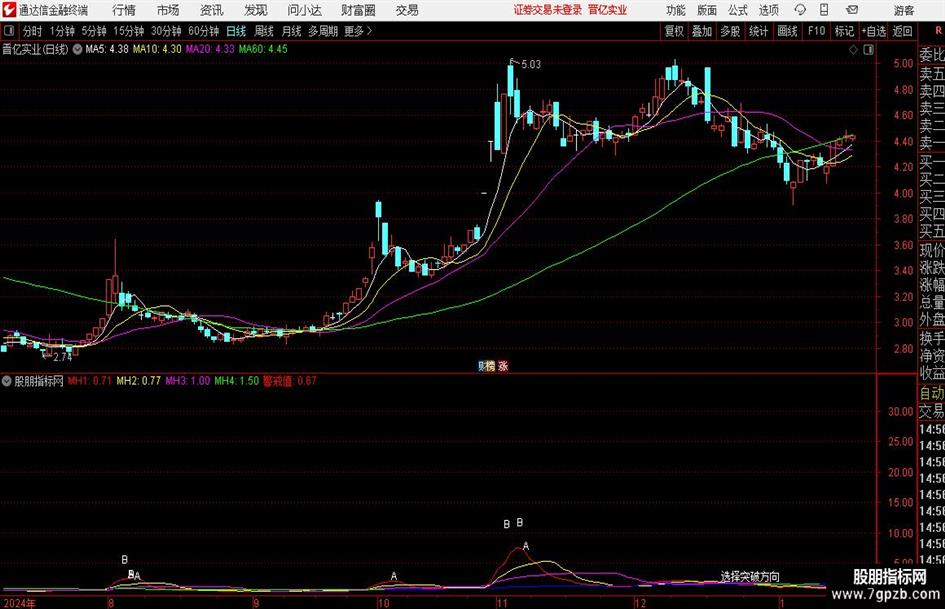Open the MA indicator settings round arrow

[77, 49]
